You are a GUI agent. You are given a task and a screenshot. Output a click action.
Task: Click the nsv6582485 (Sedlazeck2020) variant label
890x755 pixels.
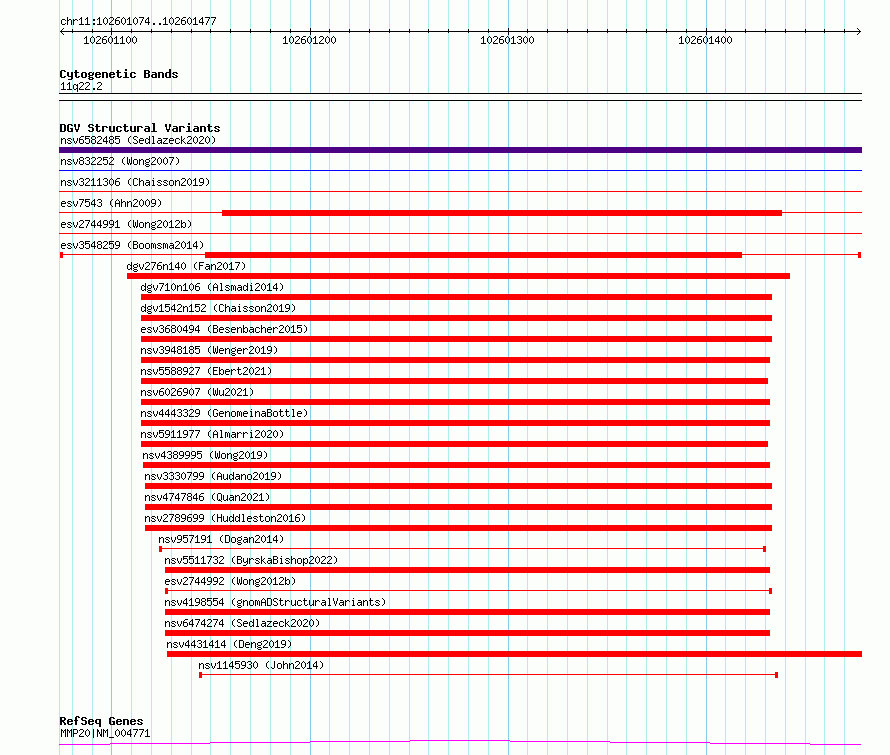coord(138,140)
